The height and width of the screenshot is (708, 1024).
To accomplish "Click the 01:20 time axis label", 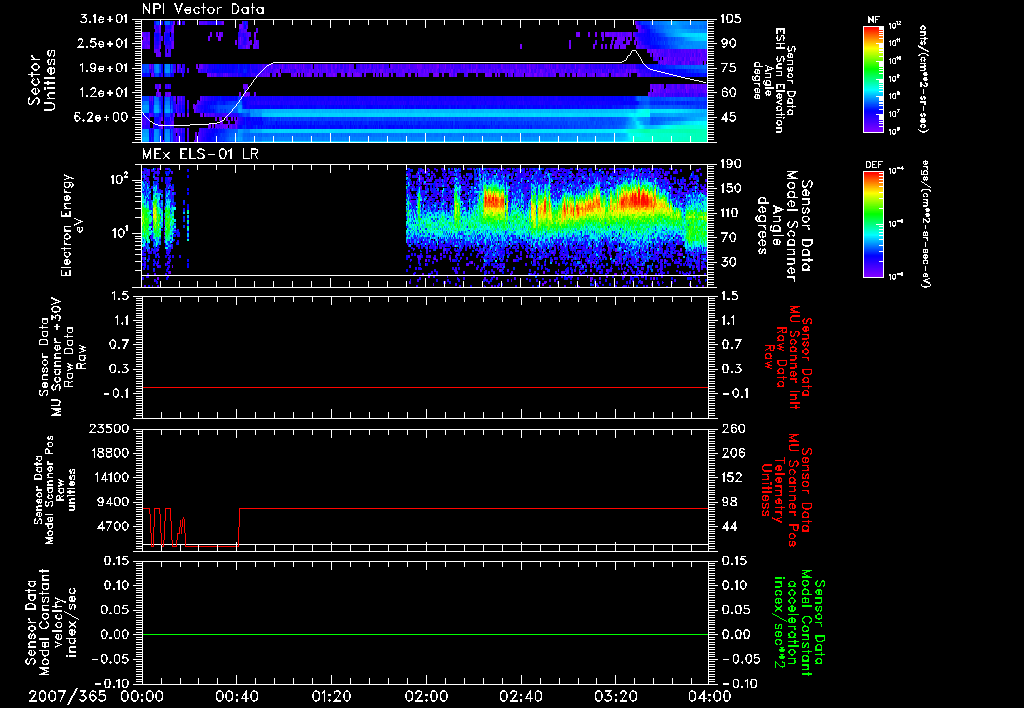I will (331, 696).
